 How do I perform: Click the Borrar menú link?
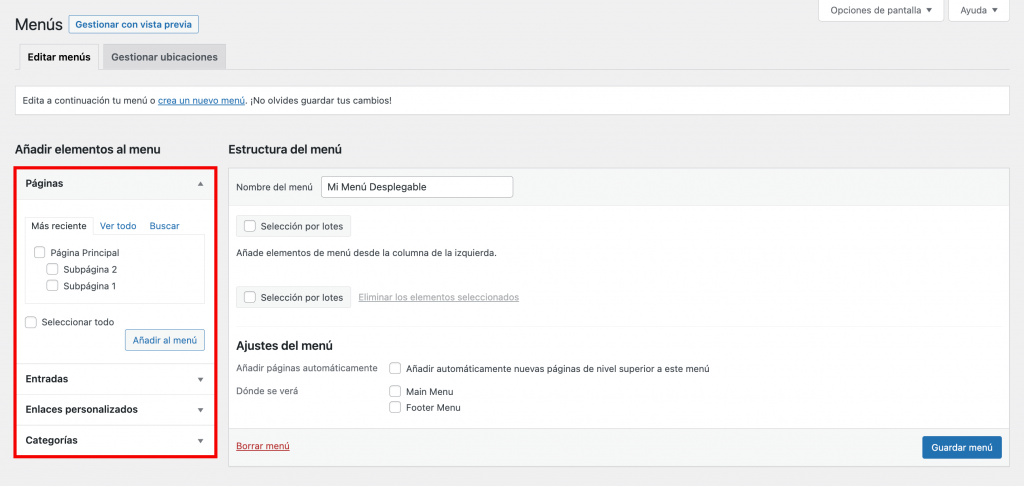tap(263, 446)
